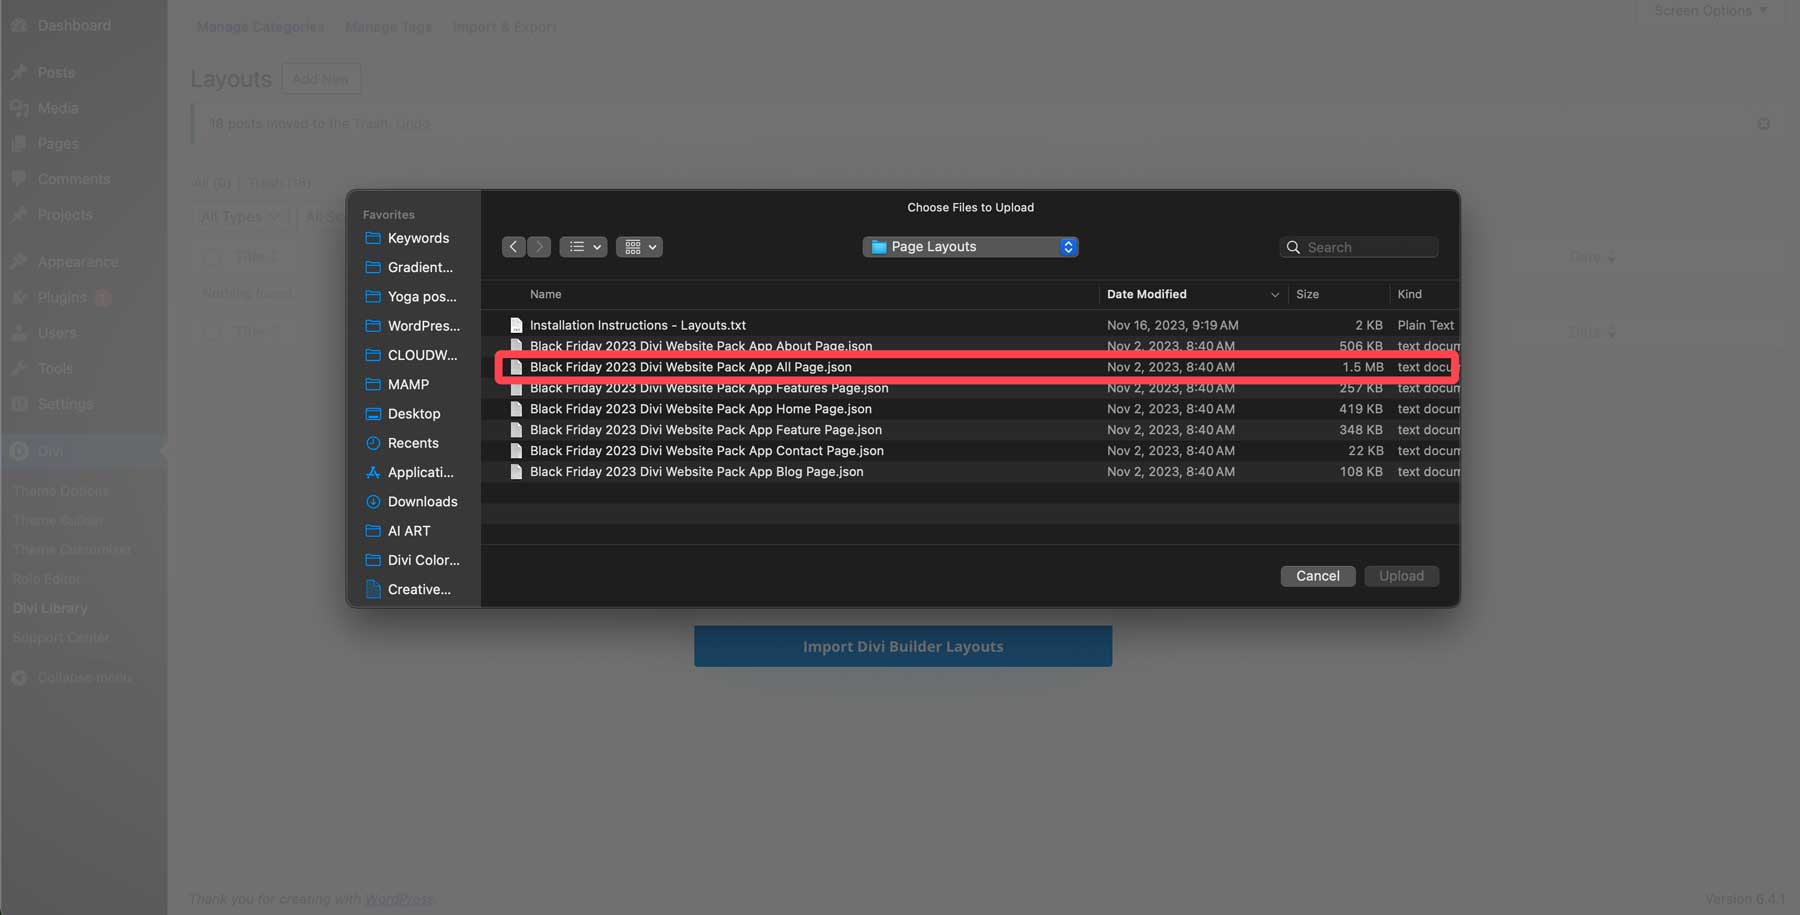Open the Page Layouts folder path dropdown
Screen dimensions: 1800x915
click(970, 247)
